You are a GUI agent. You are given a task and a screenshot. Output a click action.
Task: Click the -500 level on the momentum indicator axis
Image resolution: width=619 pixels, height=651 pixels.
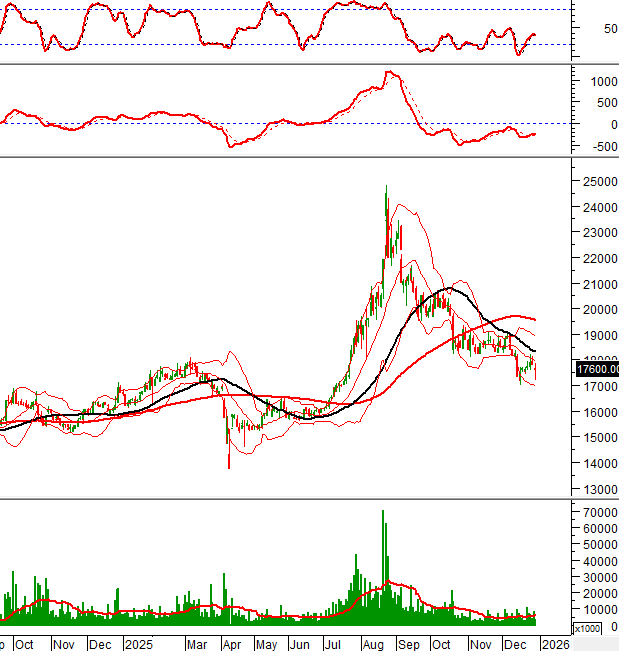click(601, 147)
